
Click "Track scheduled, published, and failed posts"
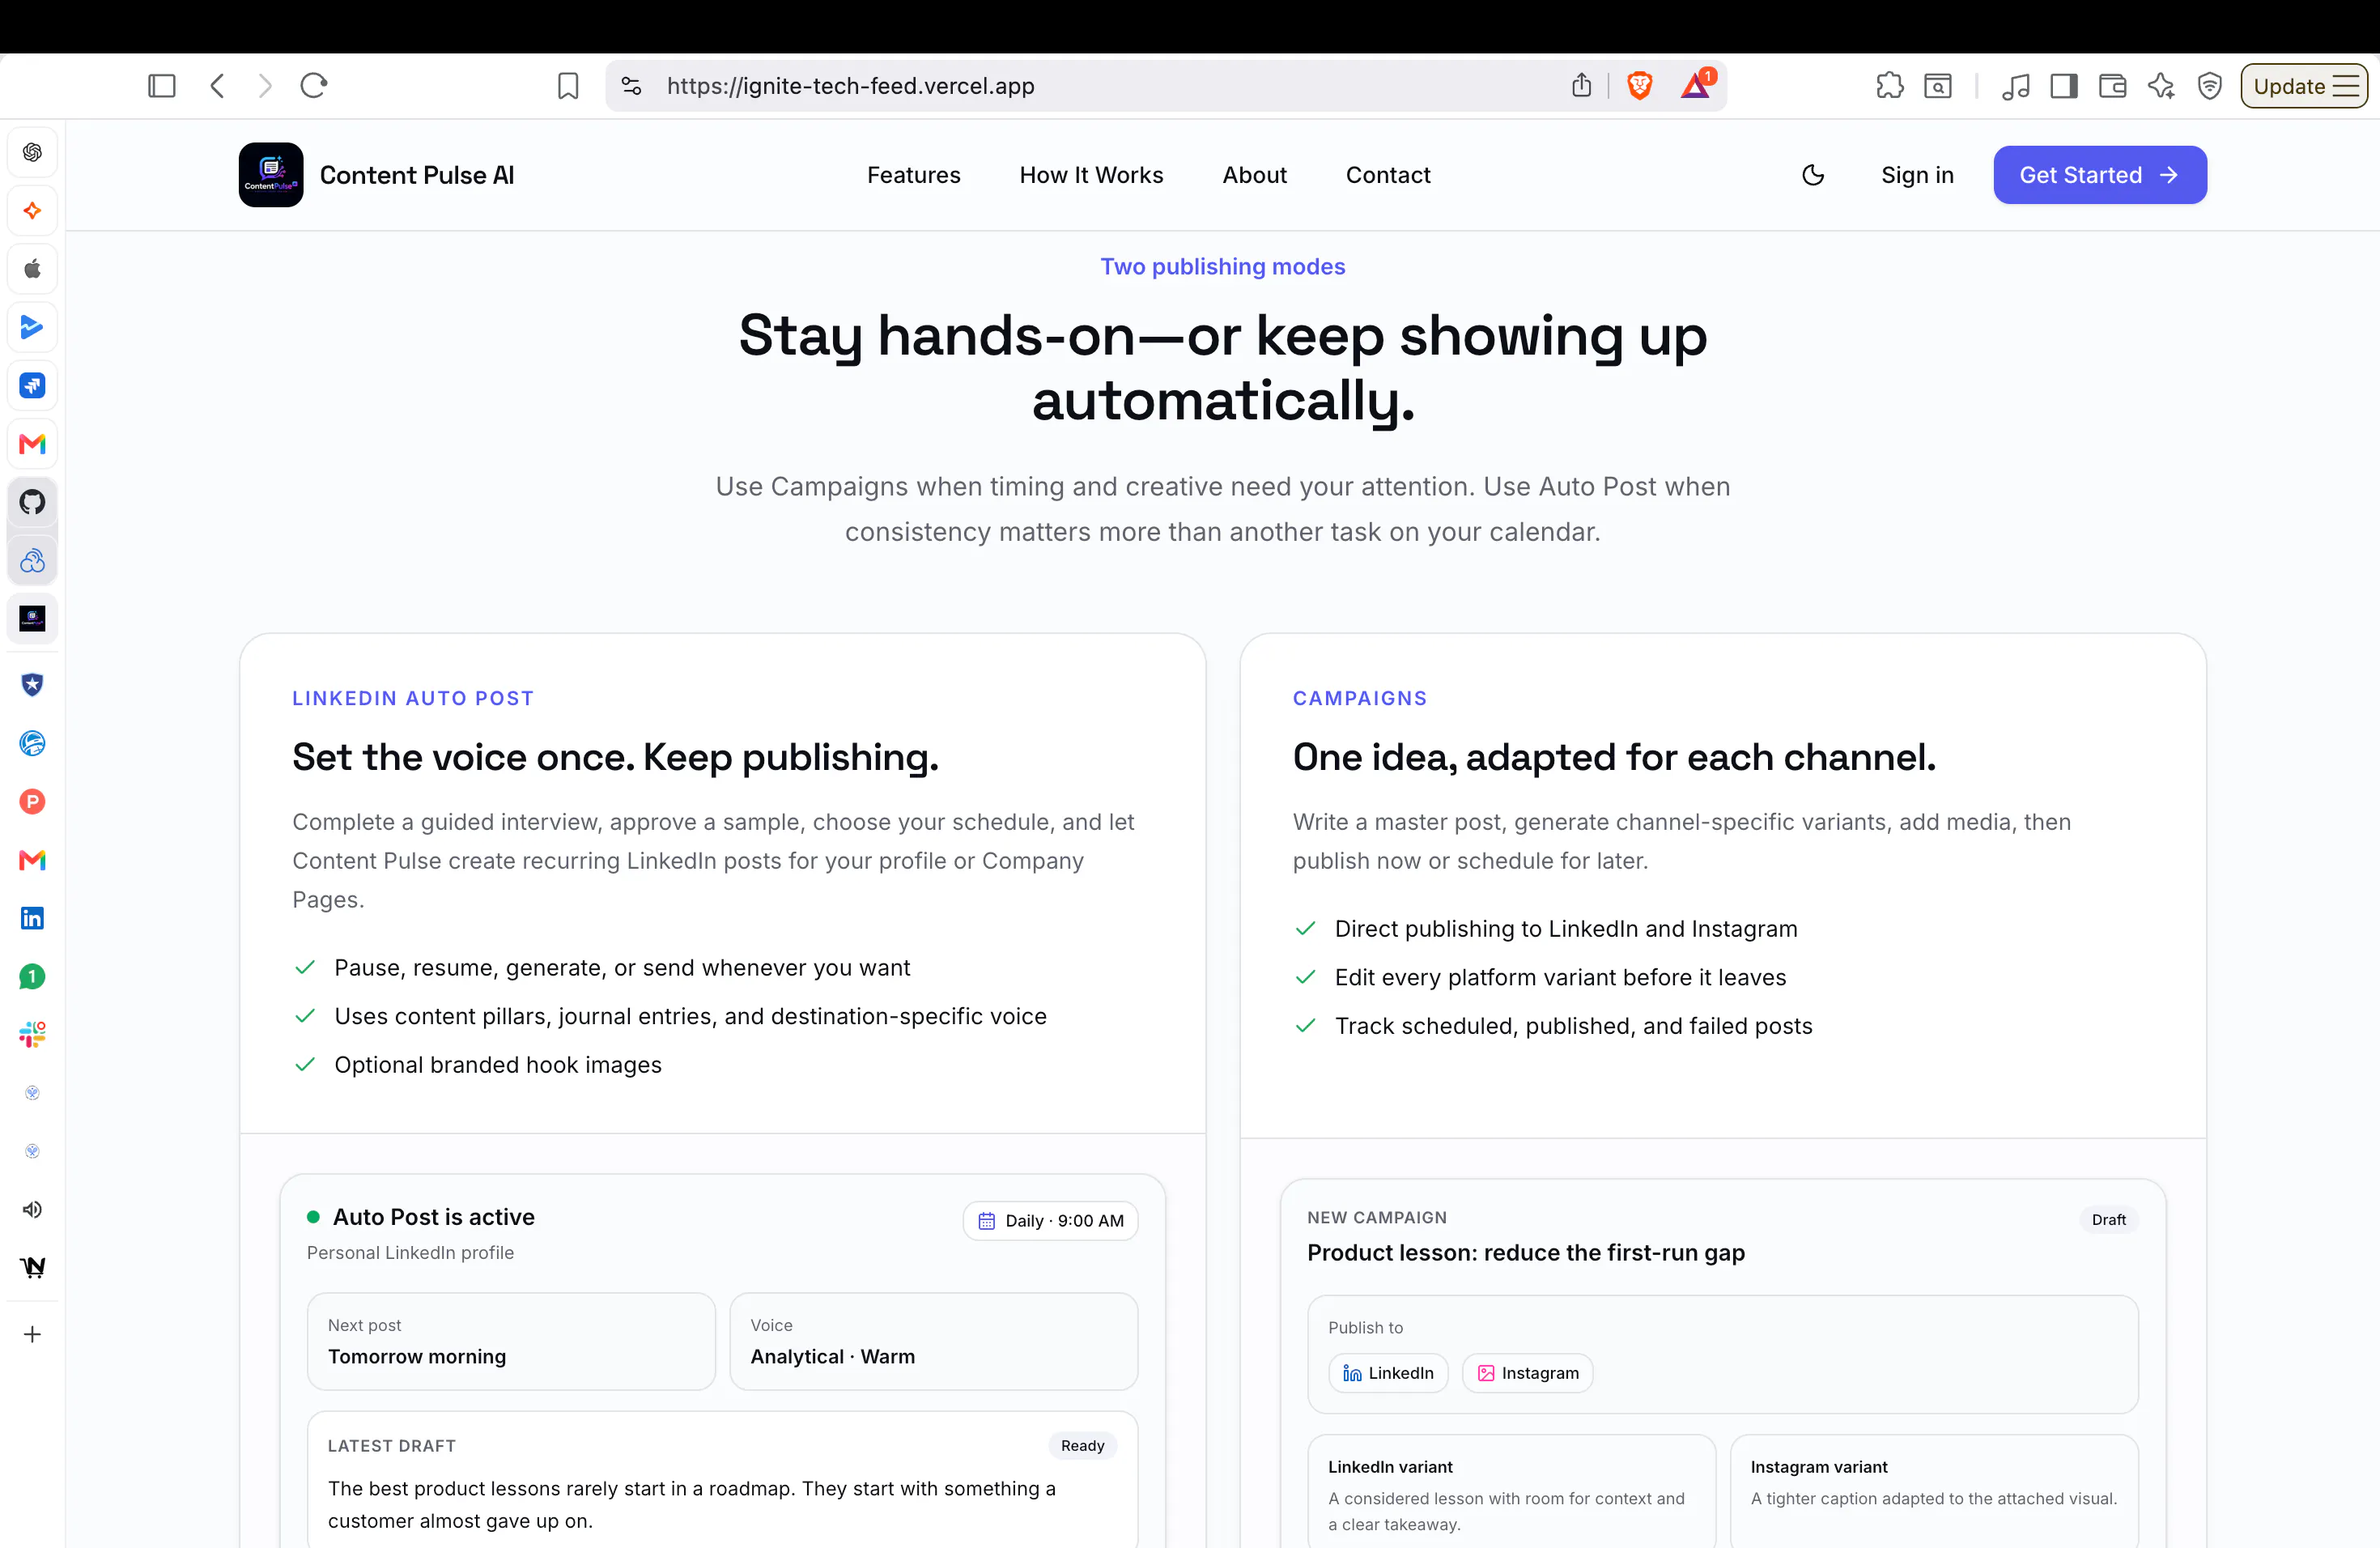coord(1573,1026)
